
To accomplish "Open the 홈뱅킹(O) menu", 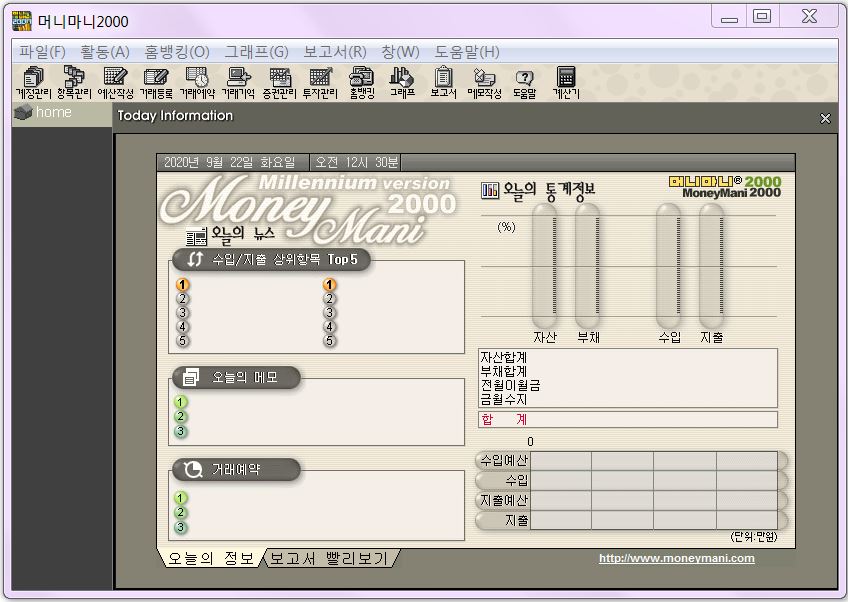I will pyautogui.click(x=177, y=52).
